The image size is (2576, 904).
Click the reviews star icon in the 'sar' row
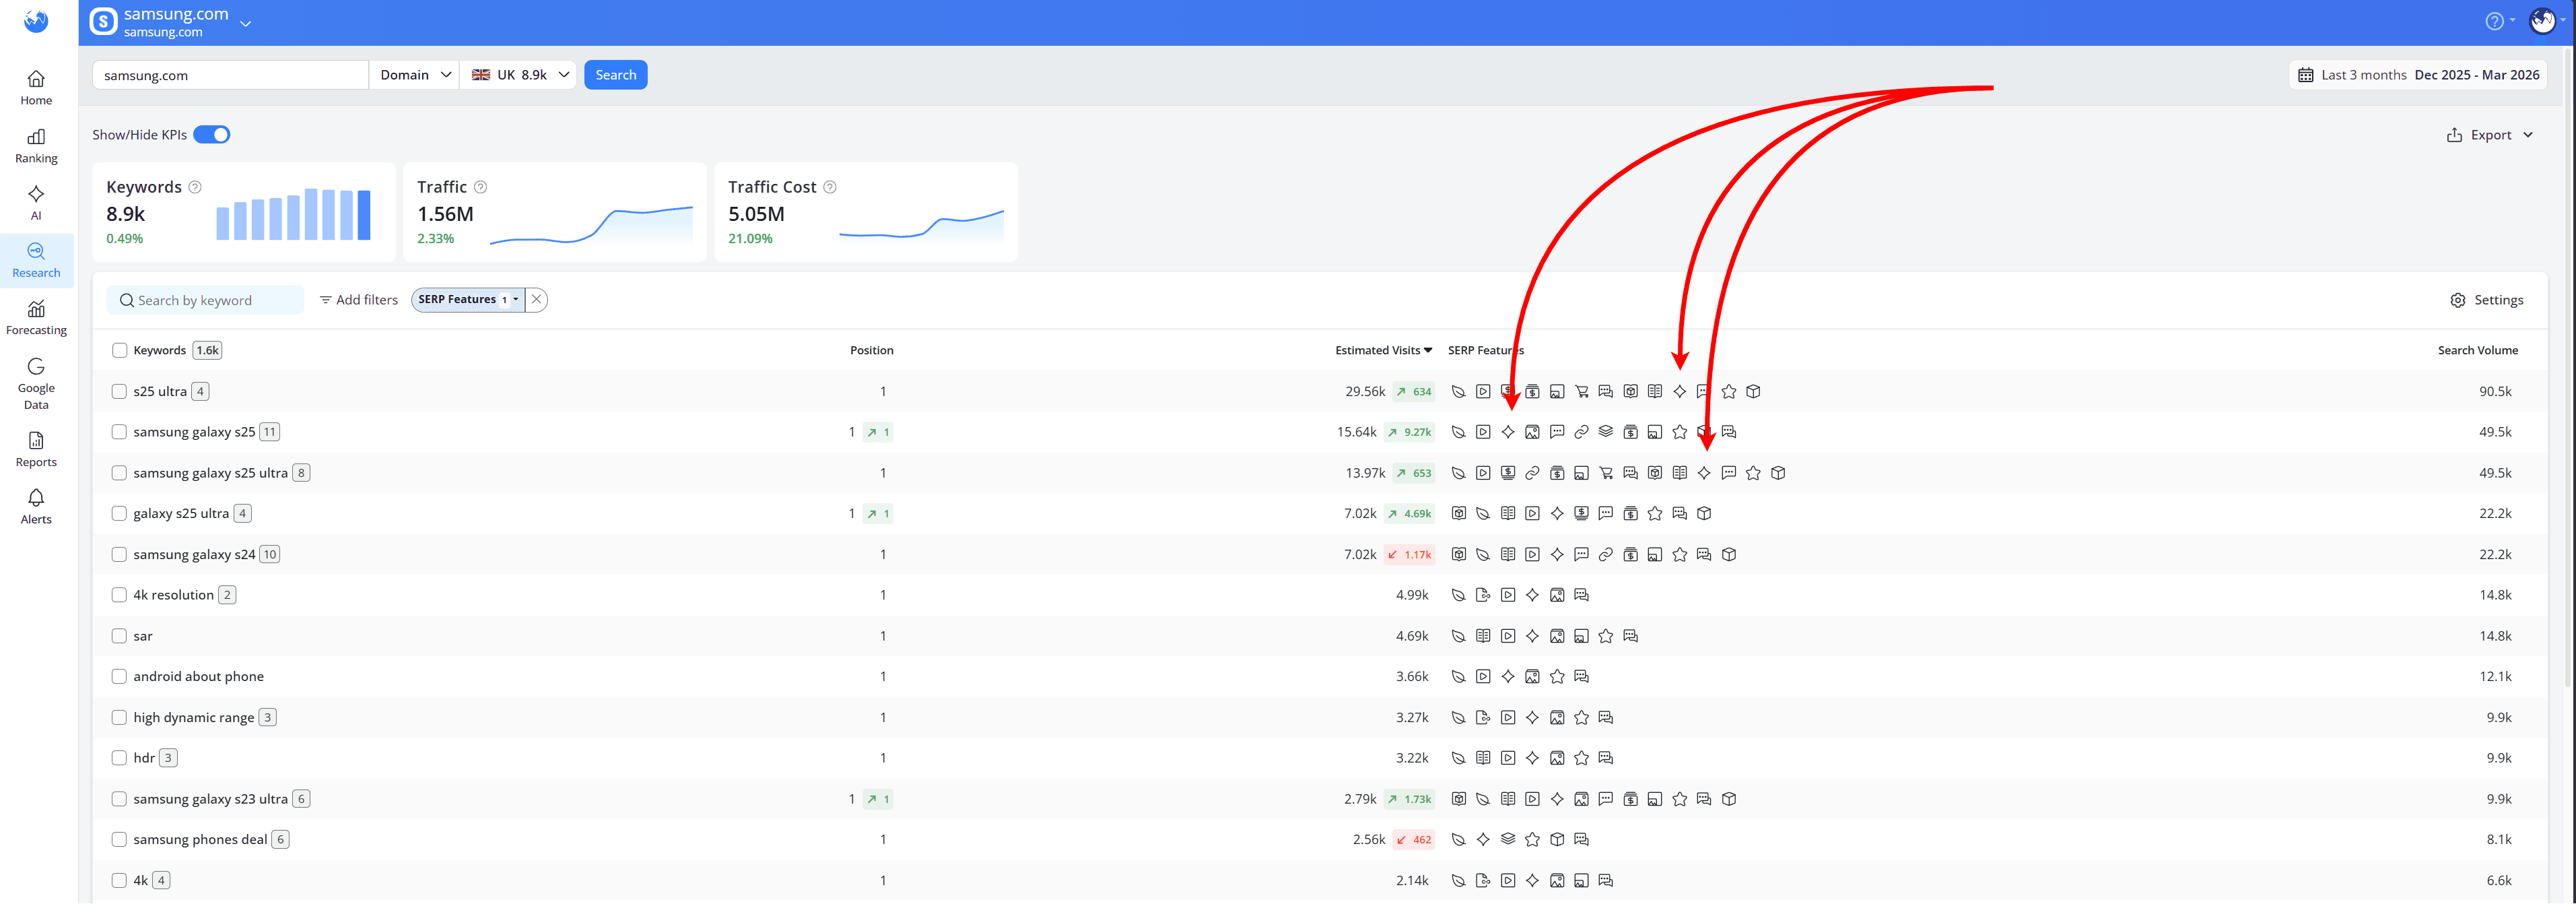point(1606,635)
